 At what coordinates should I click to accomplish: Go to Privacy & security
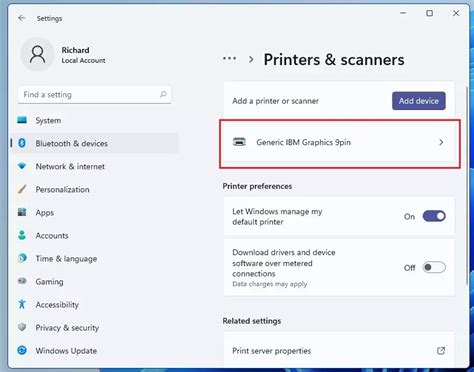pos(95,327)
